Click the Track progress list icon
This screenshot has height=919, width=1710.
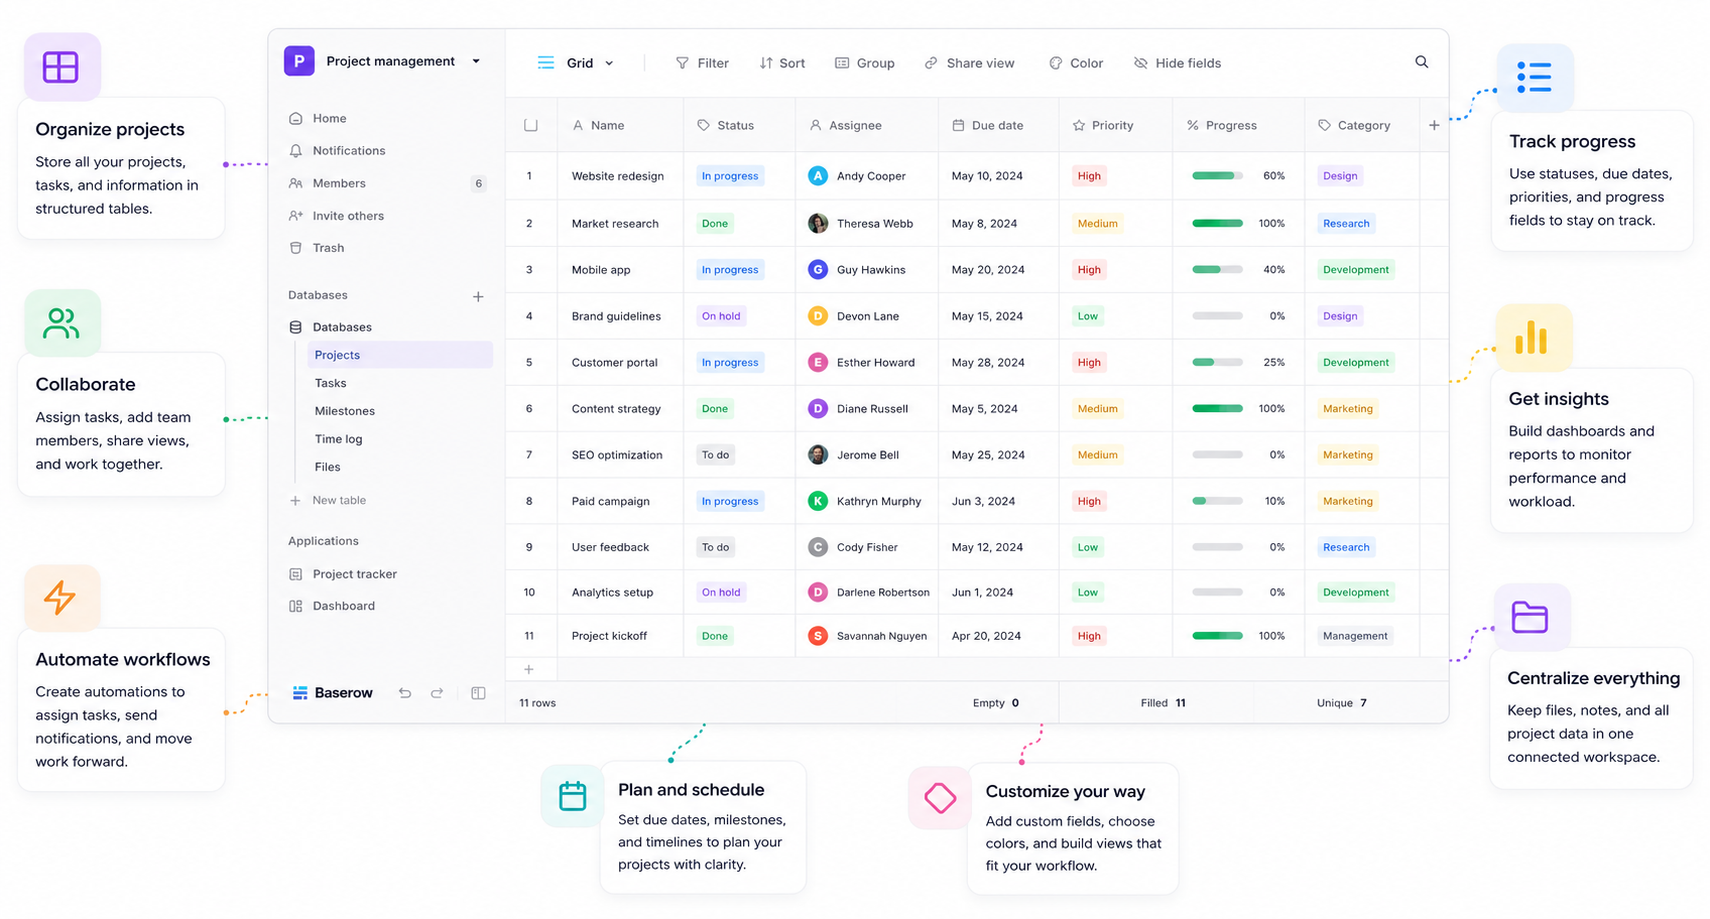[x=1534, y=77]
